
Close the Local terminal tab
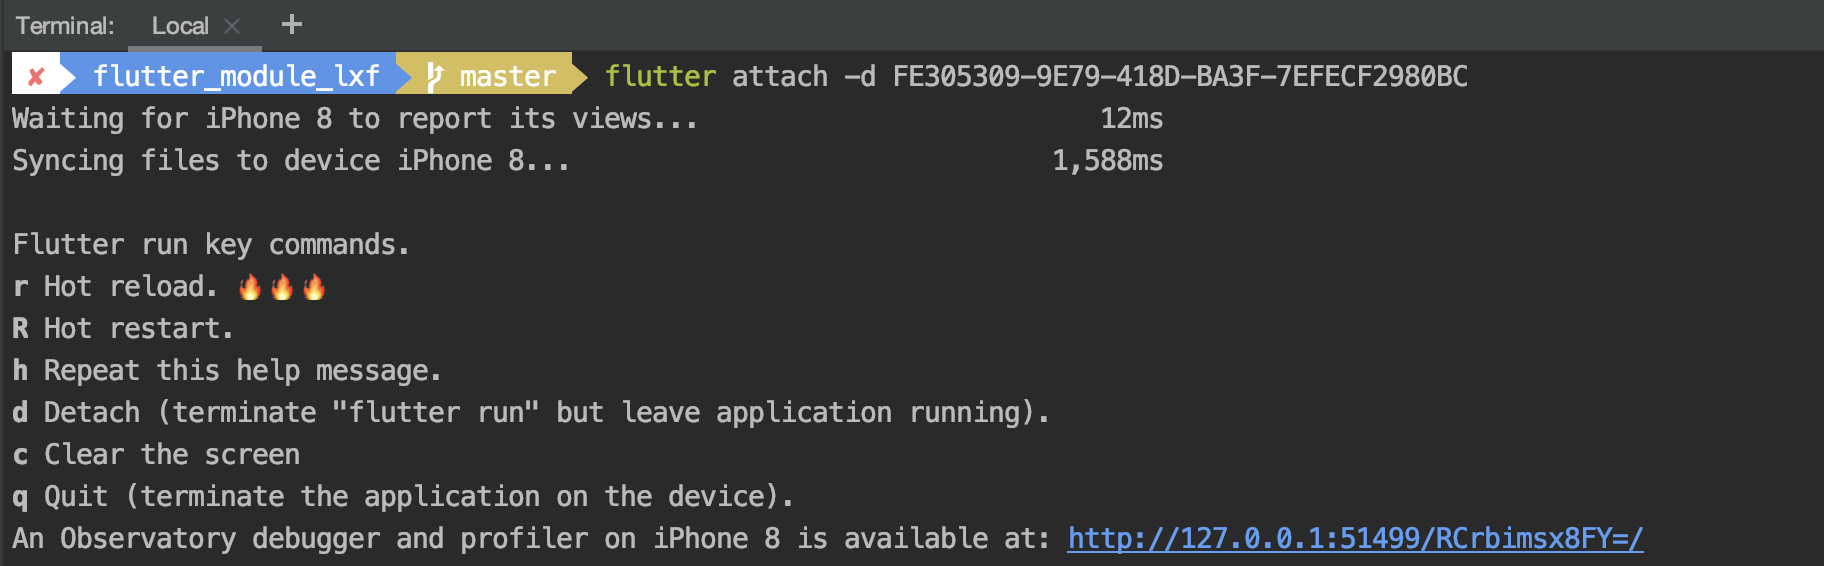(232, 26)
